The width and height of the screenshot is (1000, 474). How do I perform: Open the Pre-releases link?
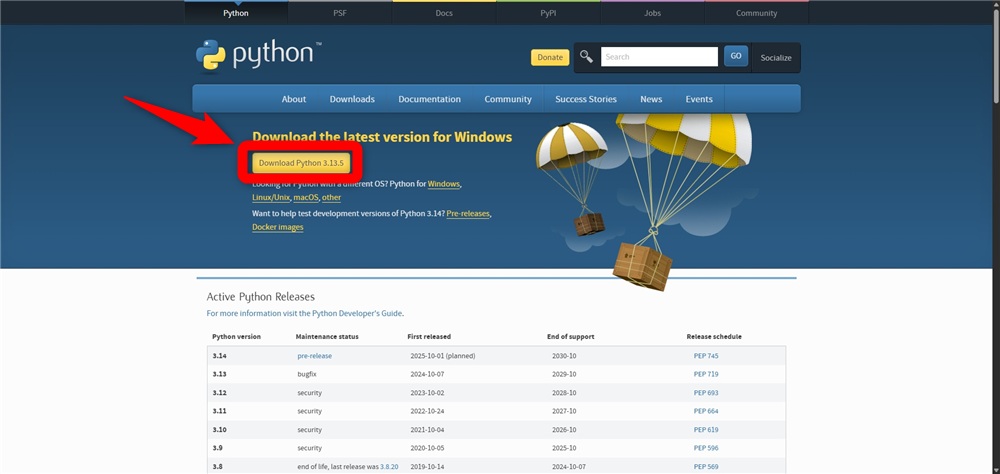coord(468,213)
